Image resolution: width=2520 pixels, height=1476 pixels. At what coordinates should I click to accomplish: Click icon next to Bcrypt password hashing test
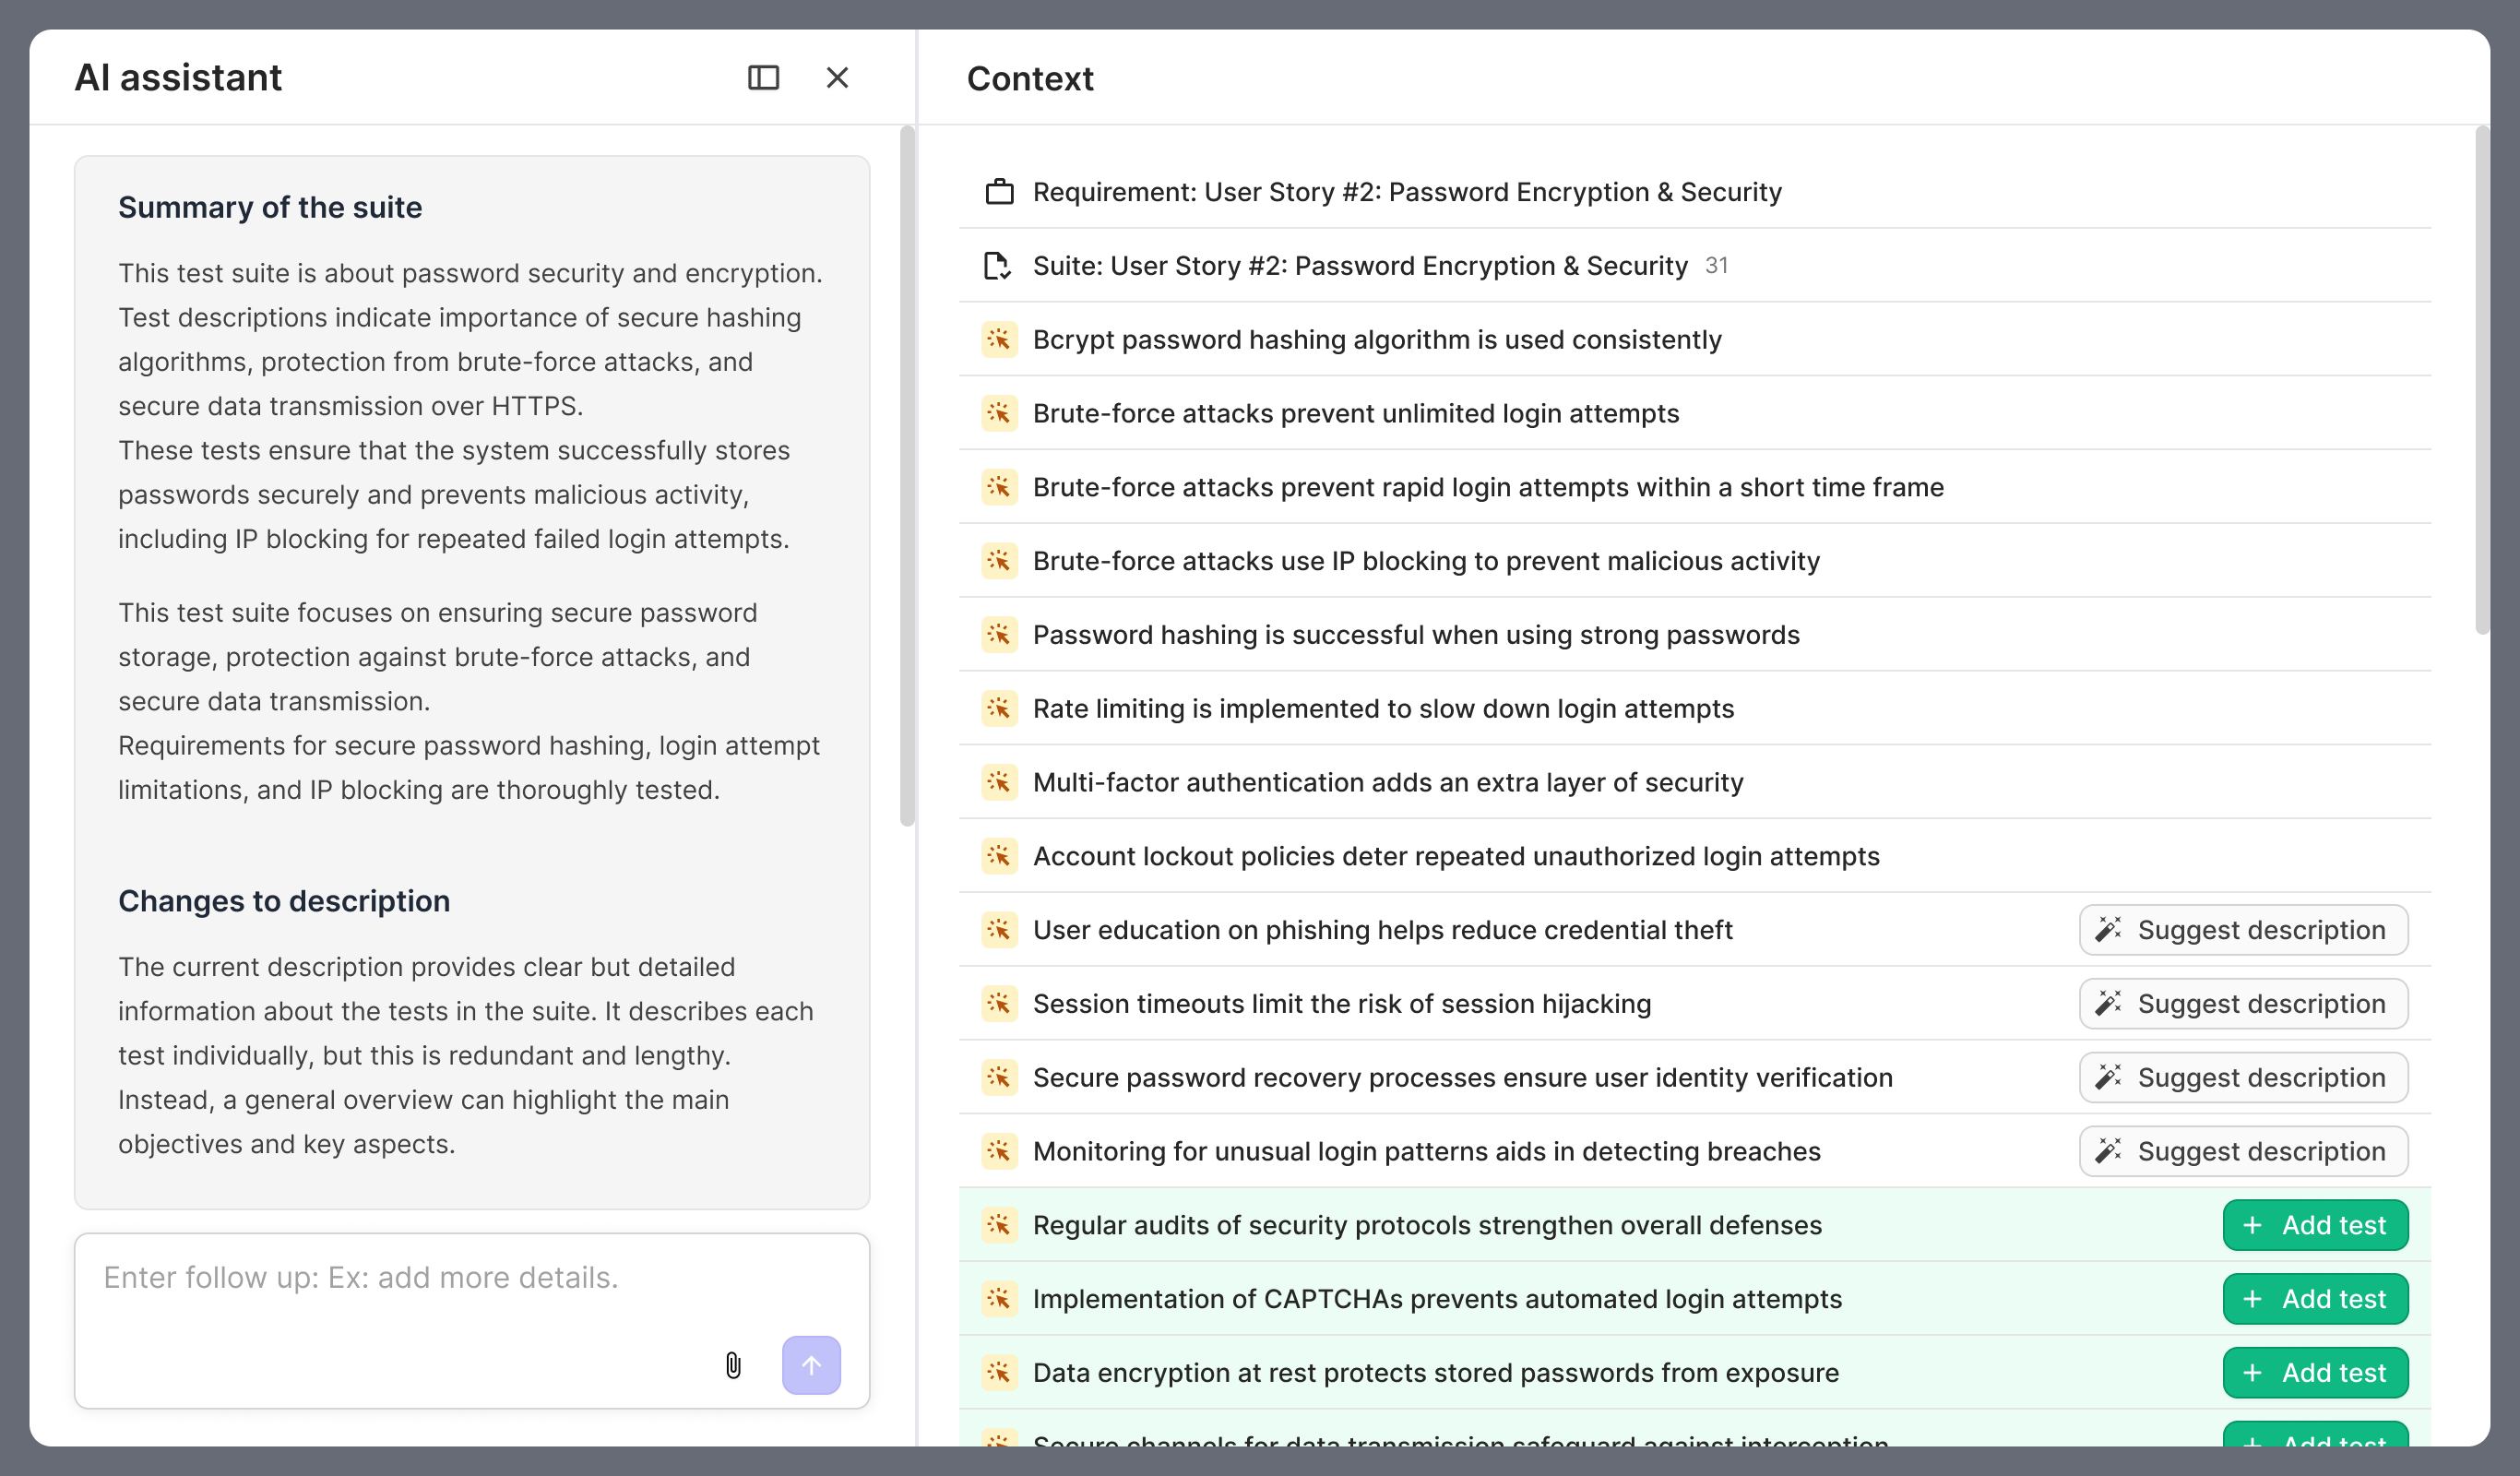[999, 340]
